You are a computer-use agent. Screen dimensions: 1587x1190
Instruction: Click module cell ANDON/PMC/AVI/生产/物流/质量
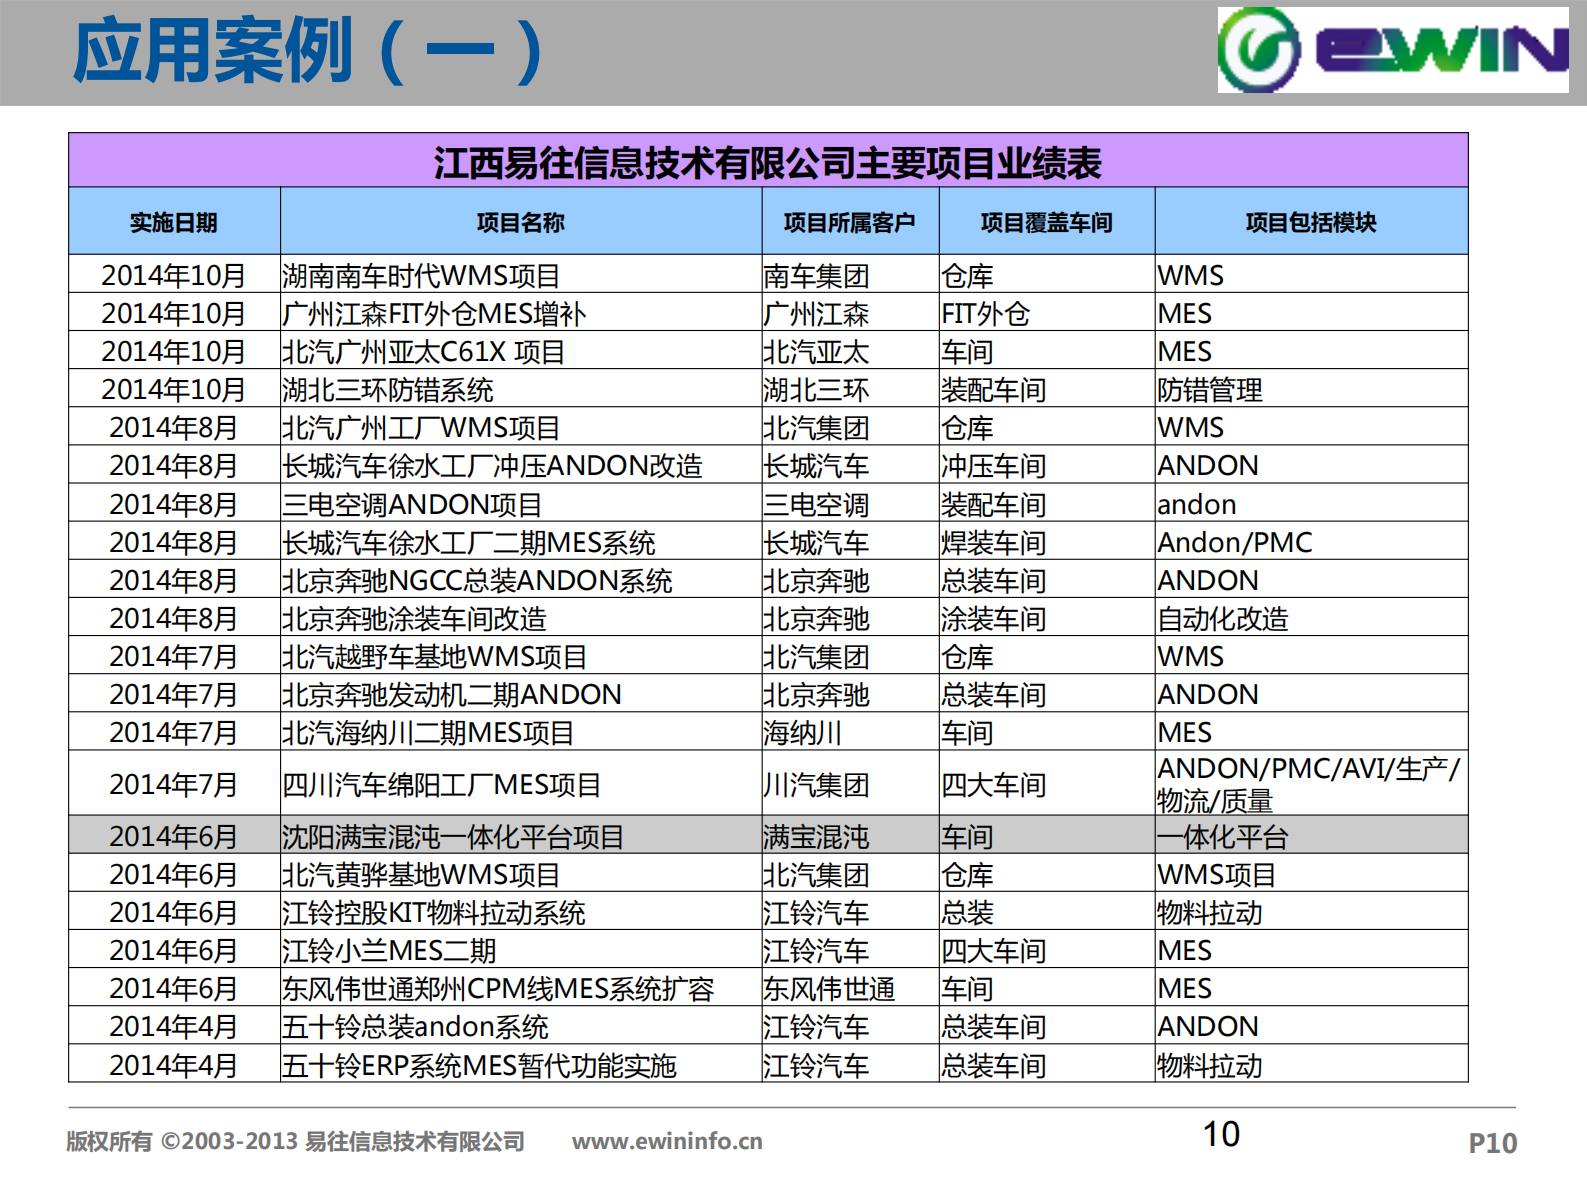tap(1311, 784)
